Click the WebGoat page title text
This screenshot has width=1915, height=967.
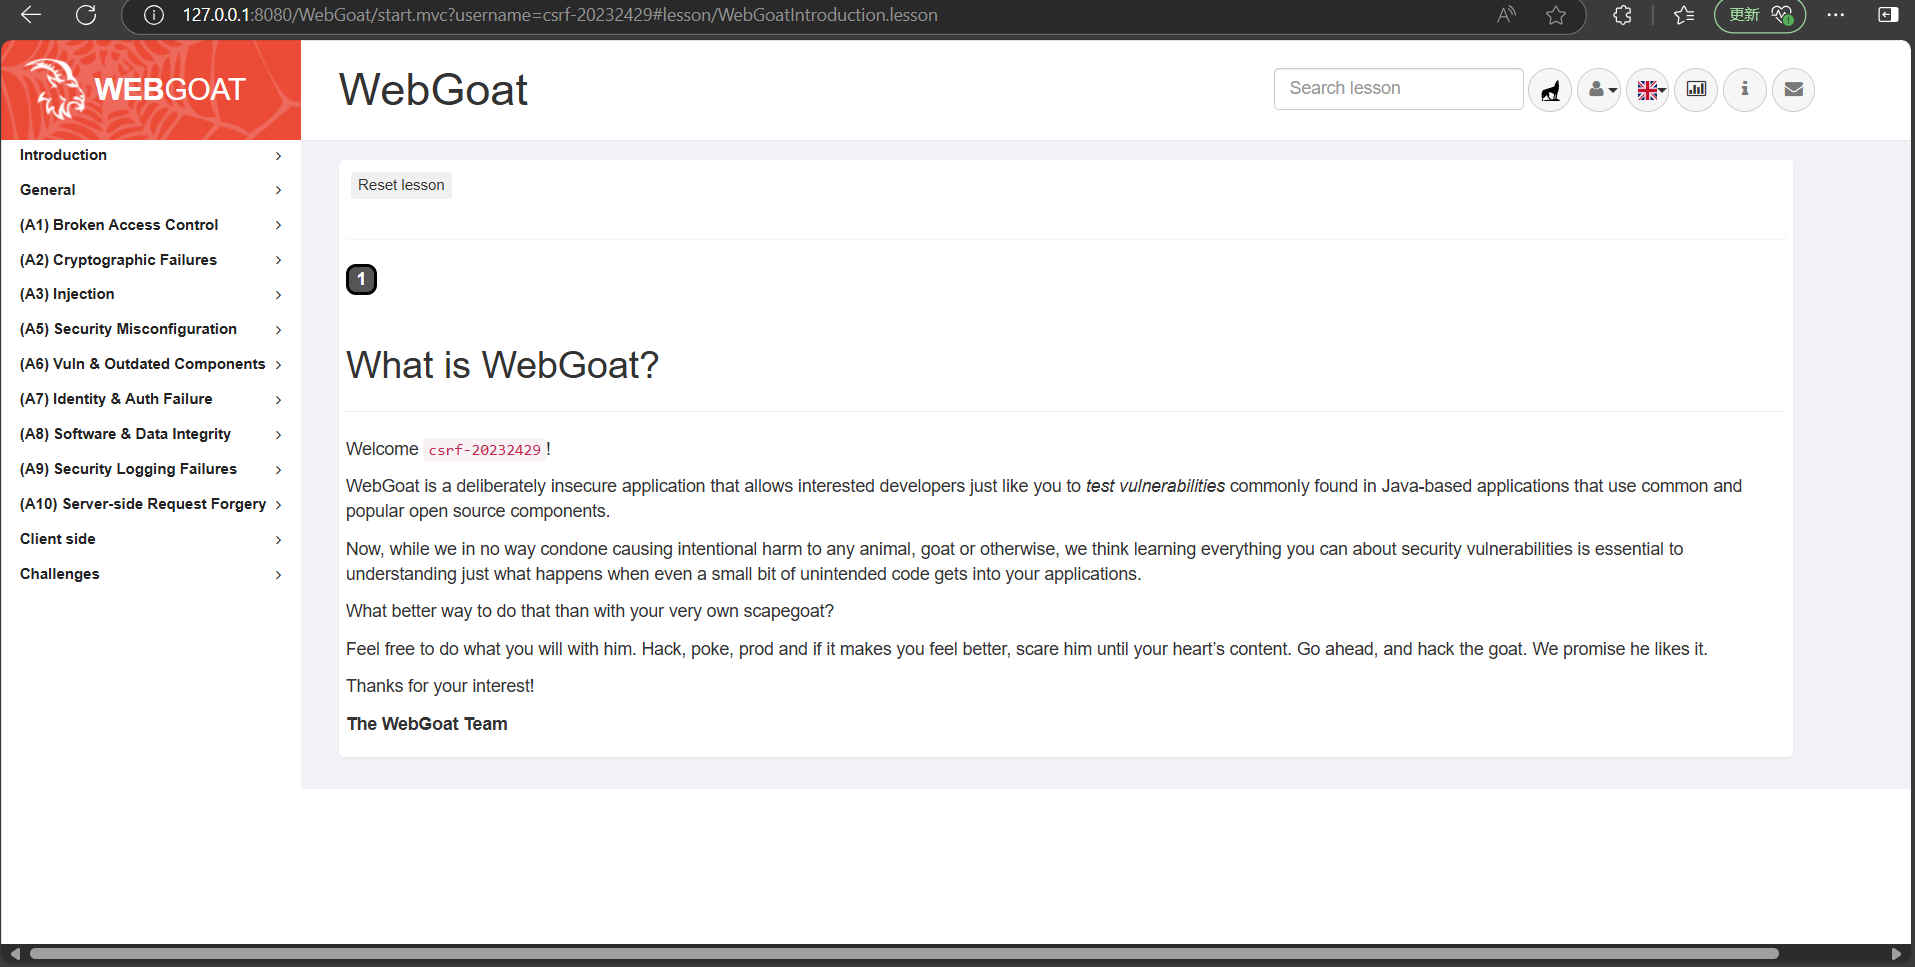tap(433, 89)
